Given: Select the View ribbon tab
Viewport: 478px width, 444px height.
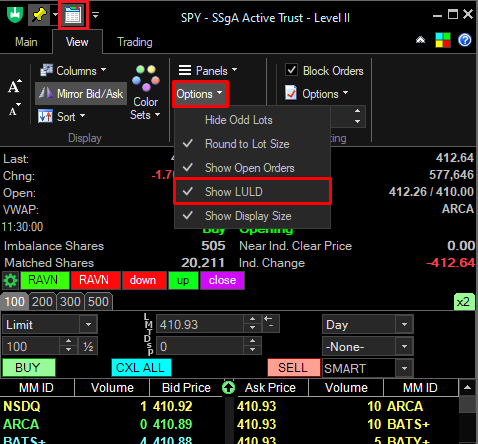Looking at the screenshot, I should pos(77,42).
